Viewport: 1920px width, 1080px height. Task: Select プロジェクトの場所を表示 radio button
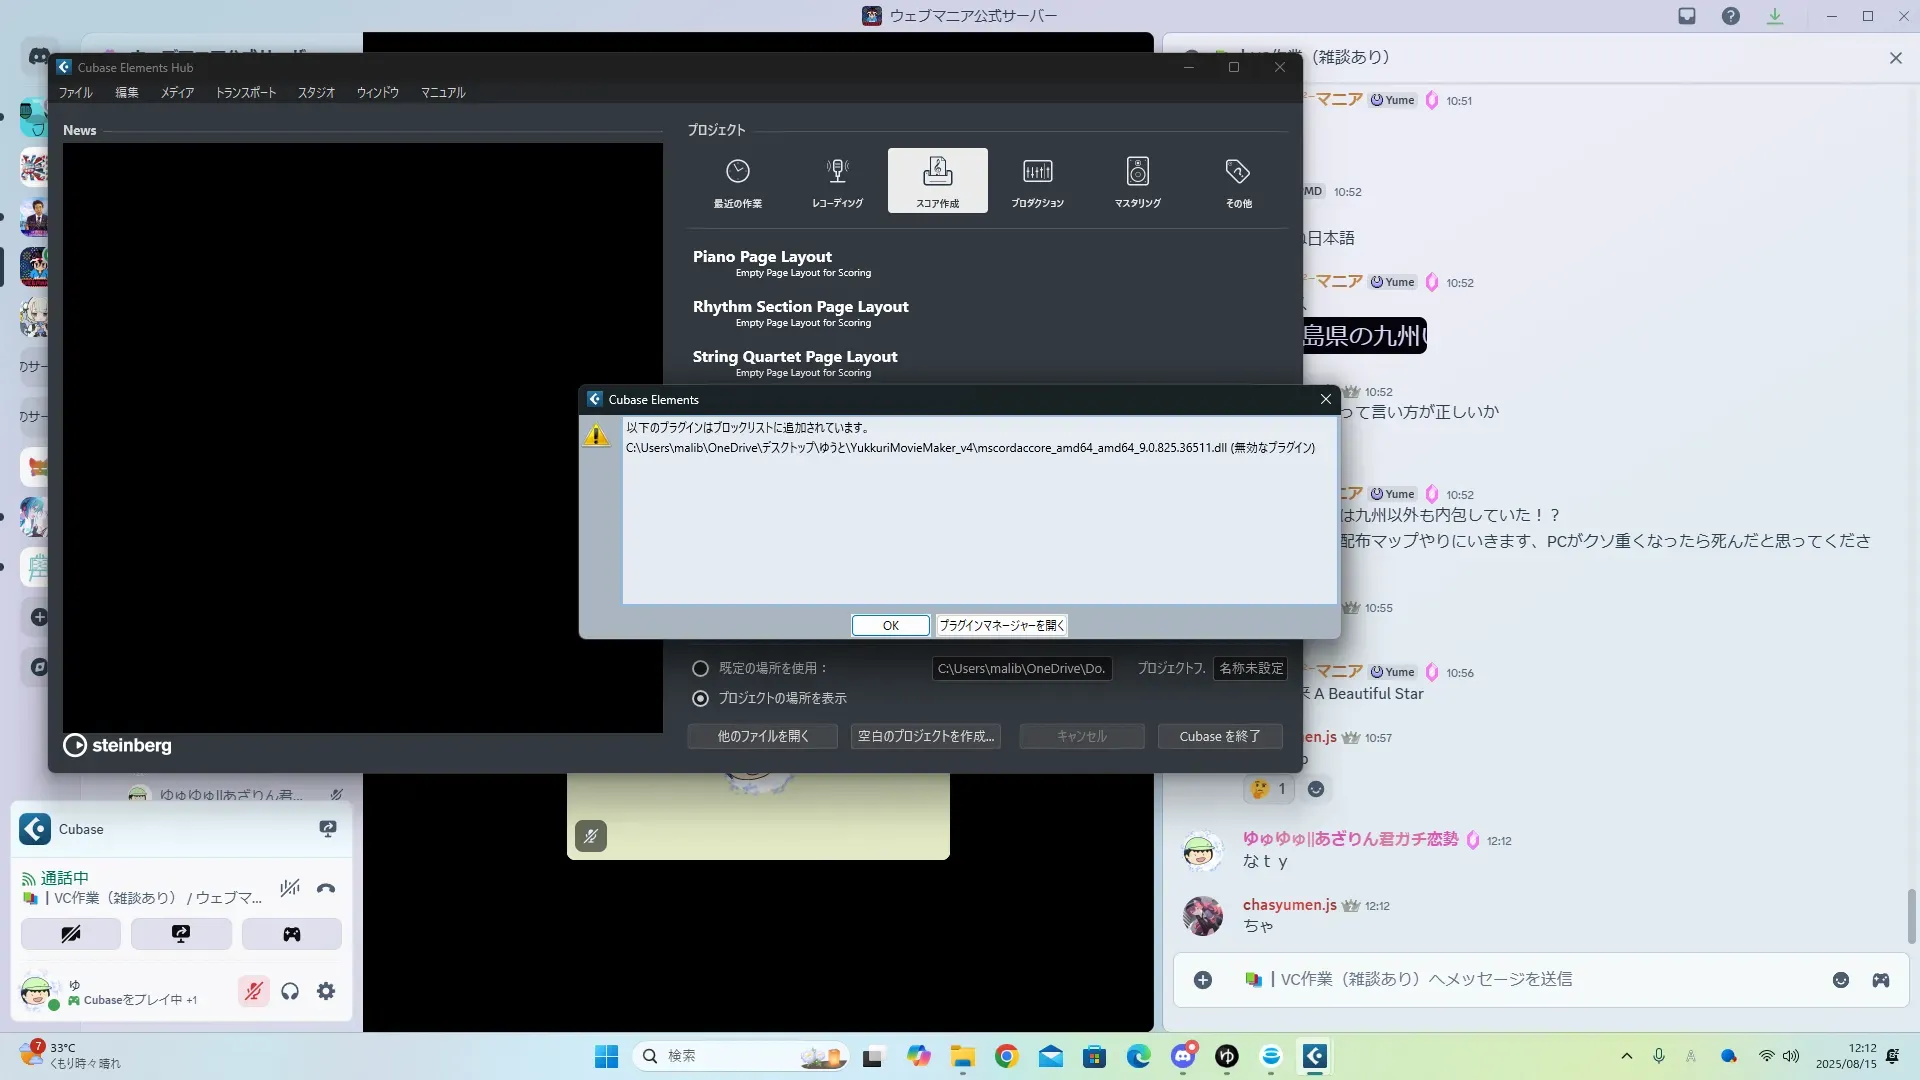(x=700, y=698)
